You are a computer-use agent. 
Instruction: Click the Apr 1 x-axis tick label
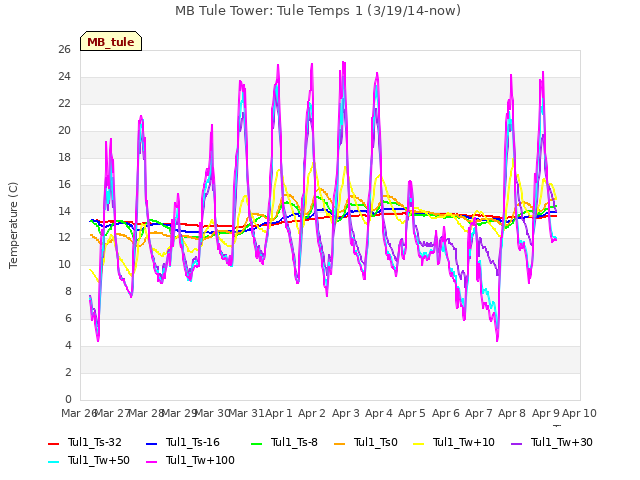pos(279,413)
